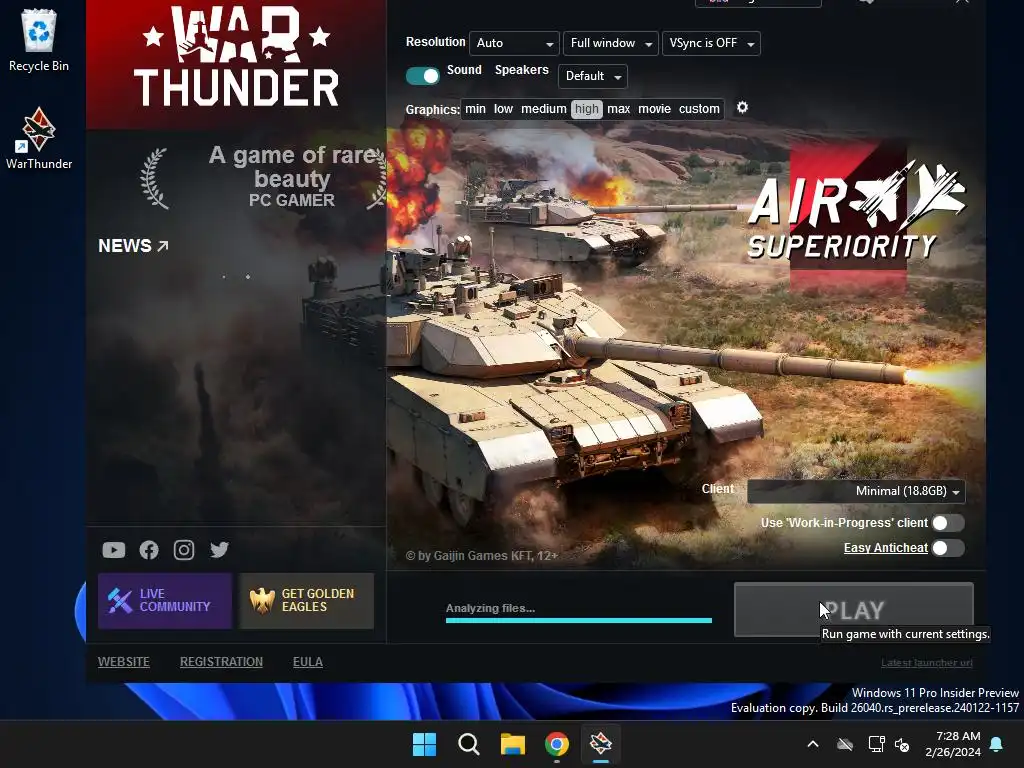Select movie graphics preset

click(654, 109)
